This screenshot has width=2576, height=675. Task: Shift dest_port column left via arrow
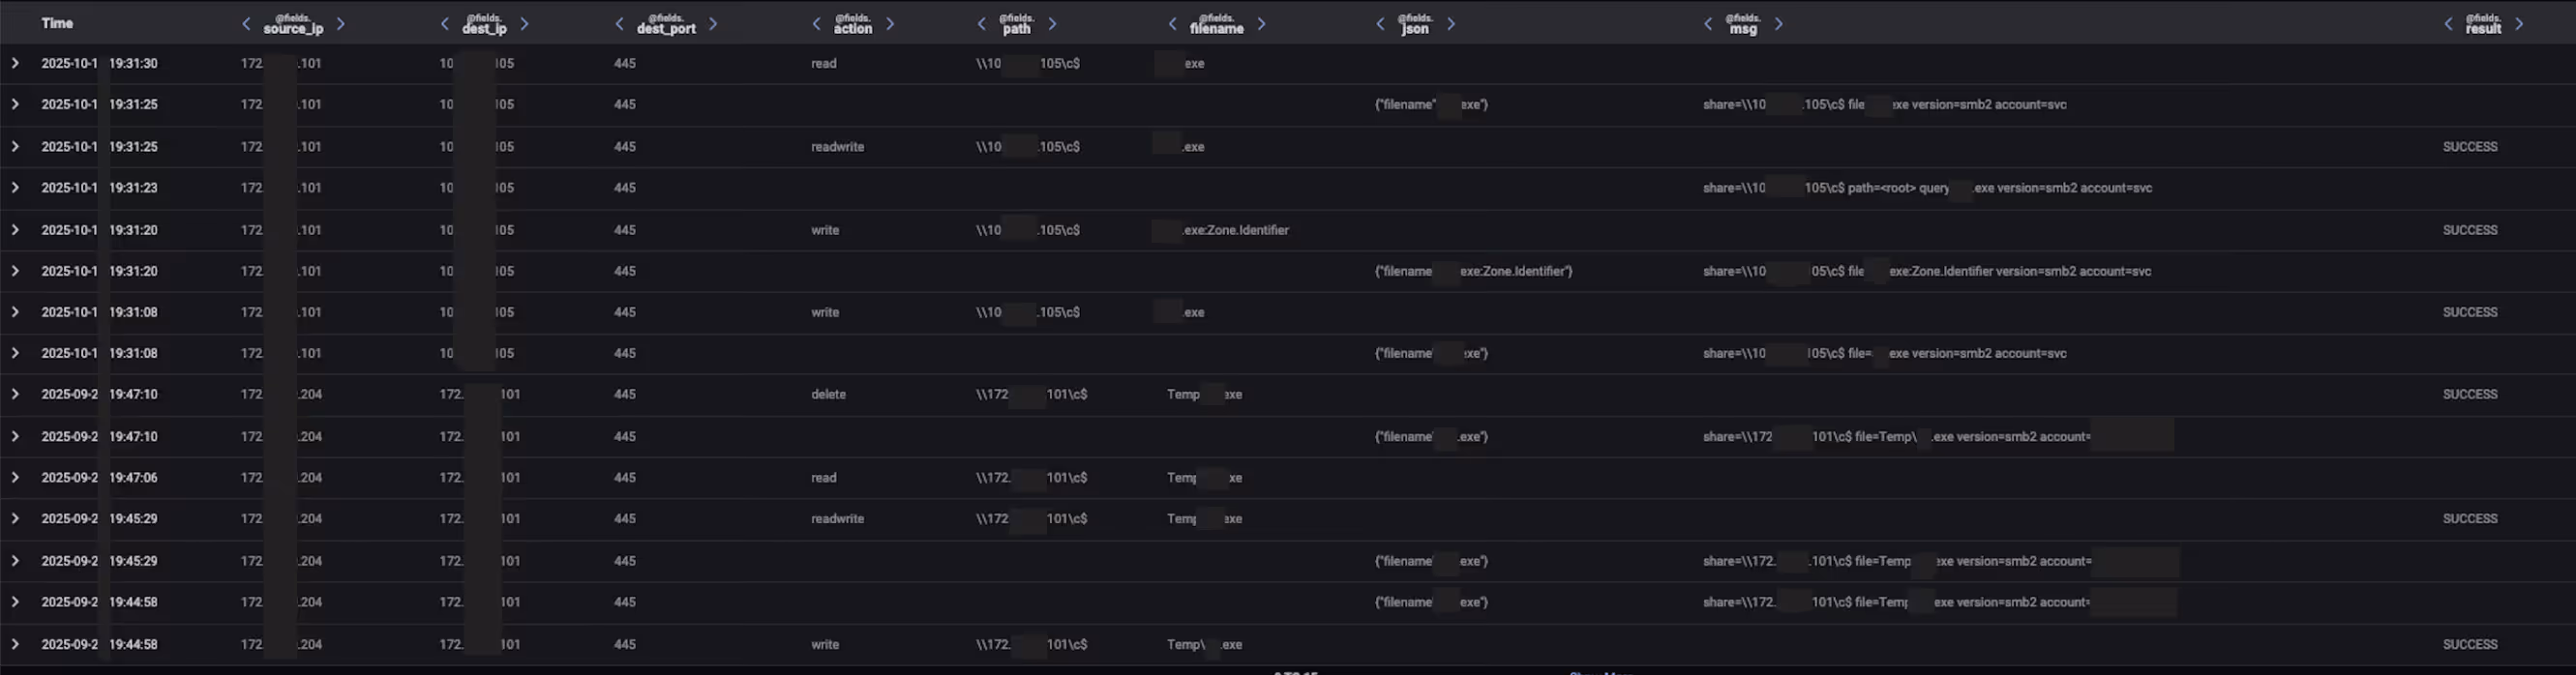tap(619, 24)
